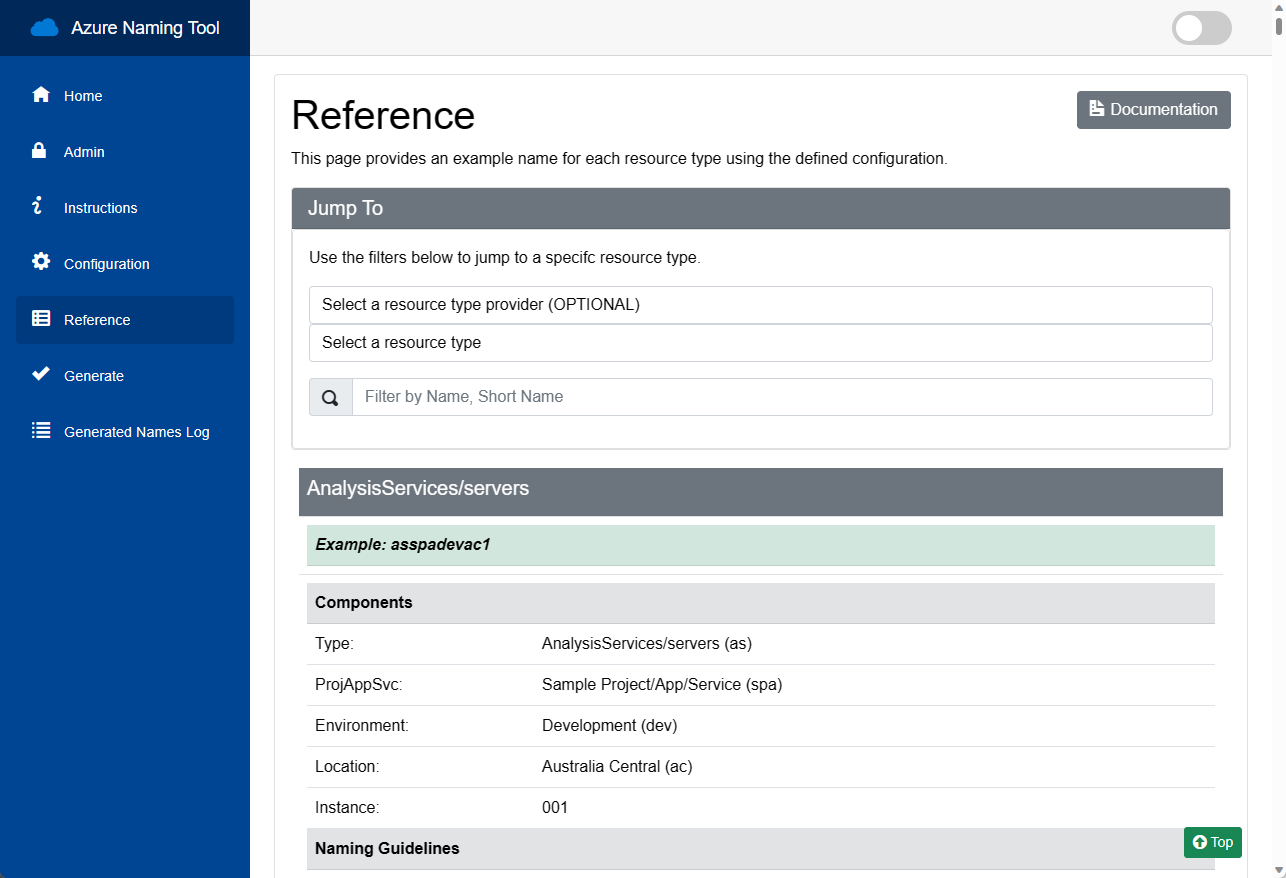
Task: Expand the Select a resource type dropdown
Action: [x=761, y=342]
